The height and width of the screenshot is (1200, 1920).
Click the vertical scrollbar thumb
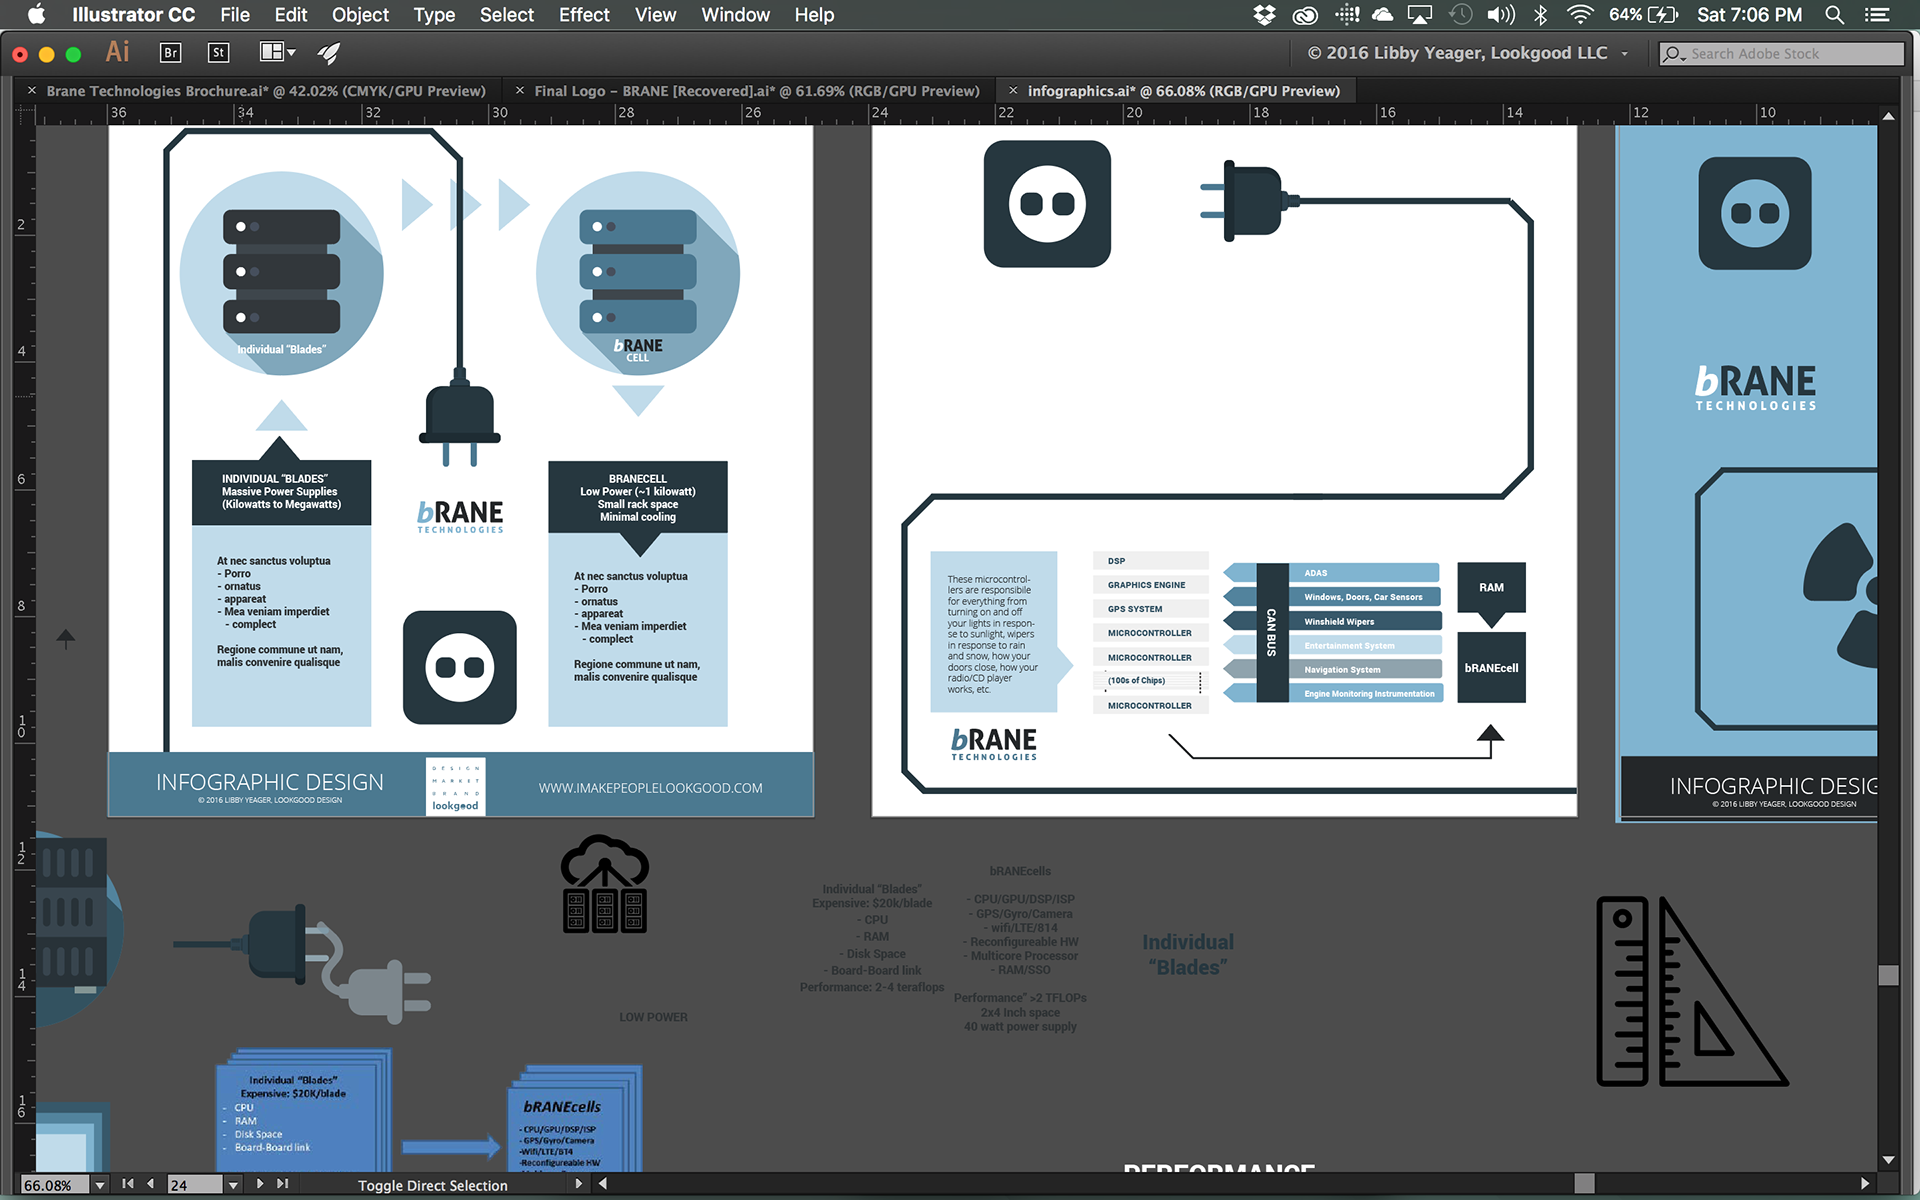click(1888, 975)
